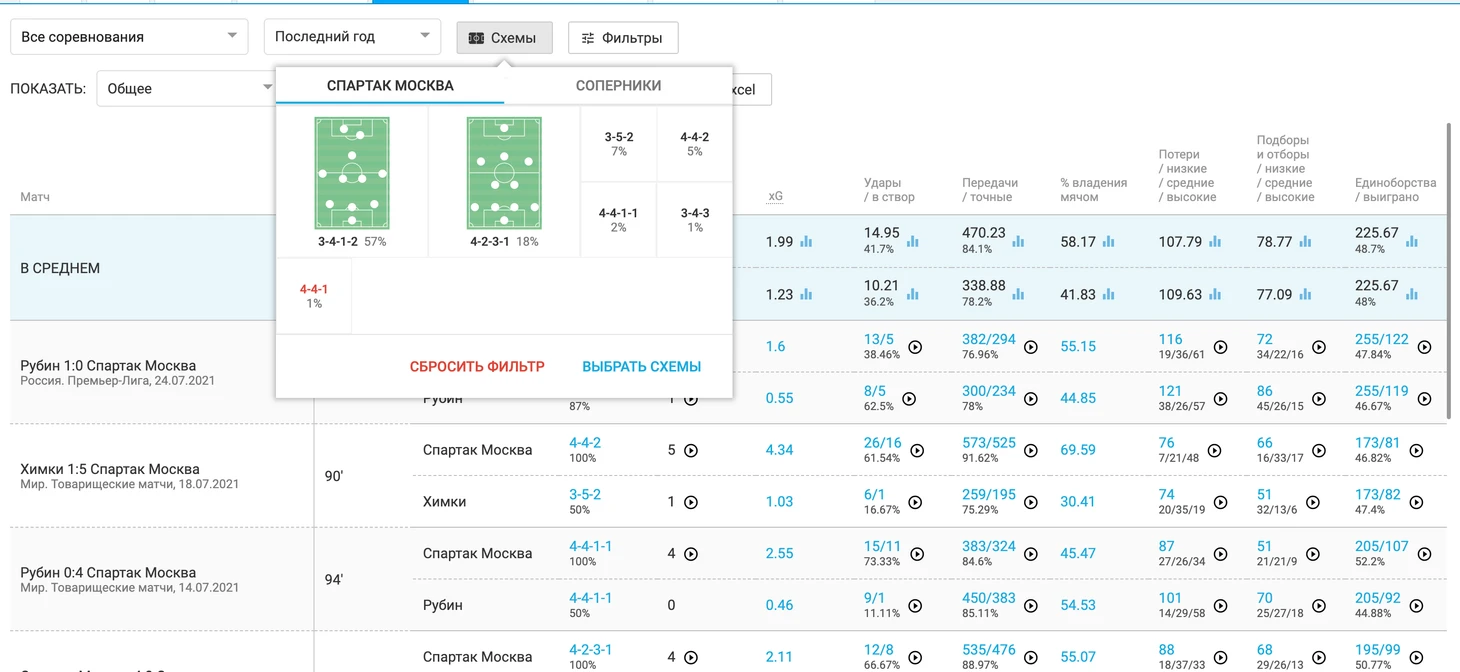Toggle the red 4-4-1 formation tile

[314, 296]
